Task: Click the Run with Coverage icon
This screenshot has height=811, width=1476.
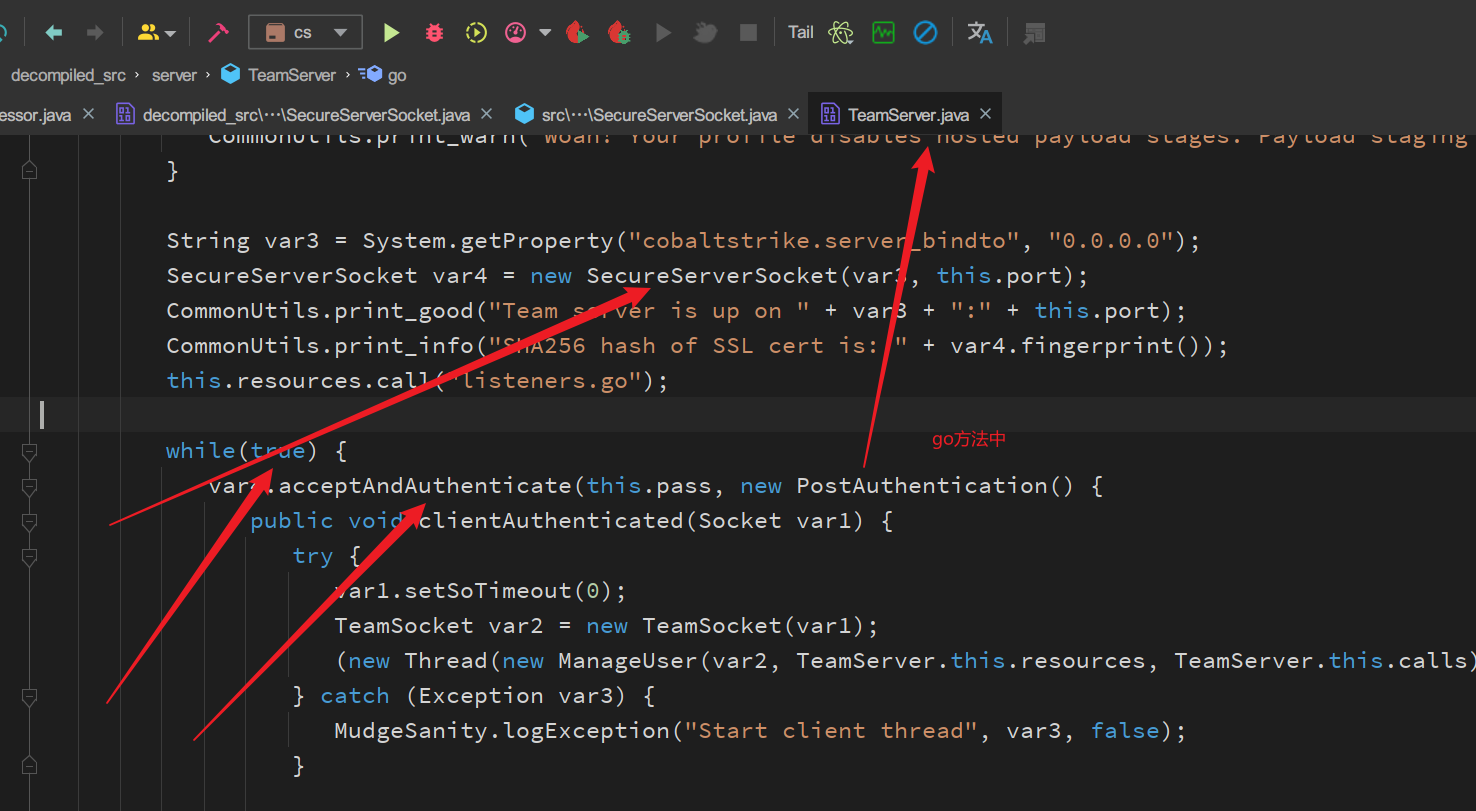Action: click(x=476, y=33)
